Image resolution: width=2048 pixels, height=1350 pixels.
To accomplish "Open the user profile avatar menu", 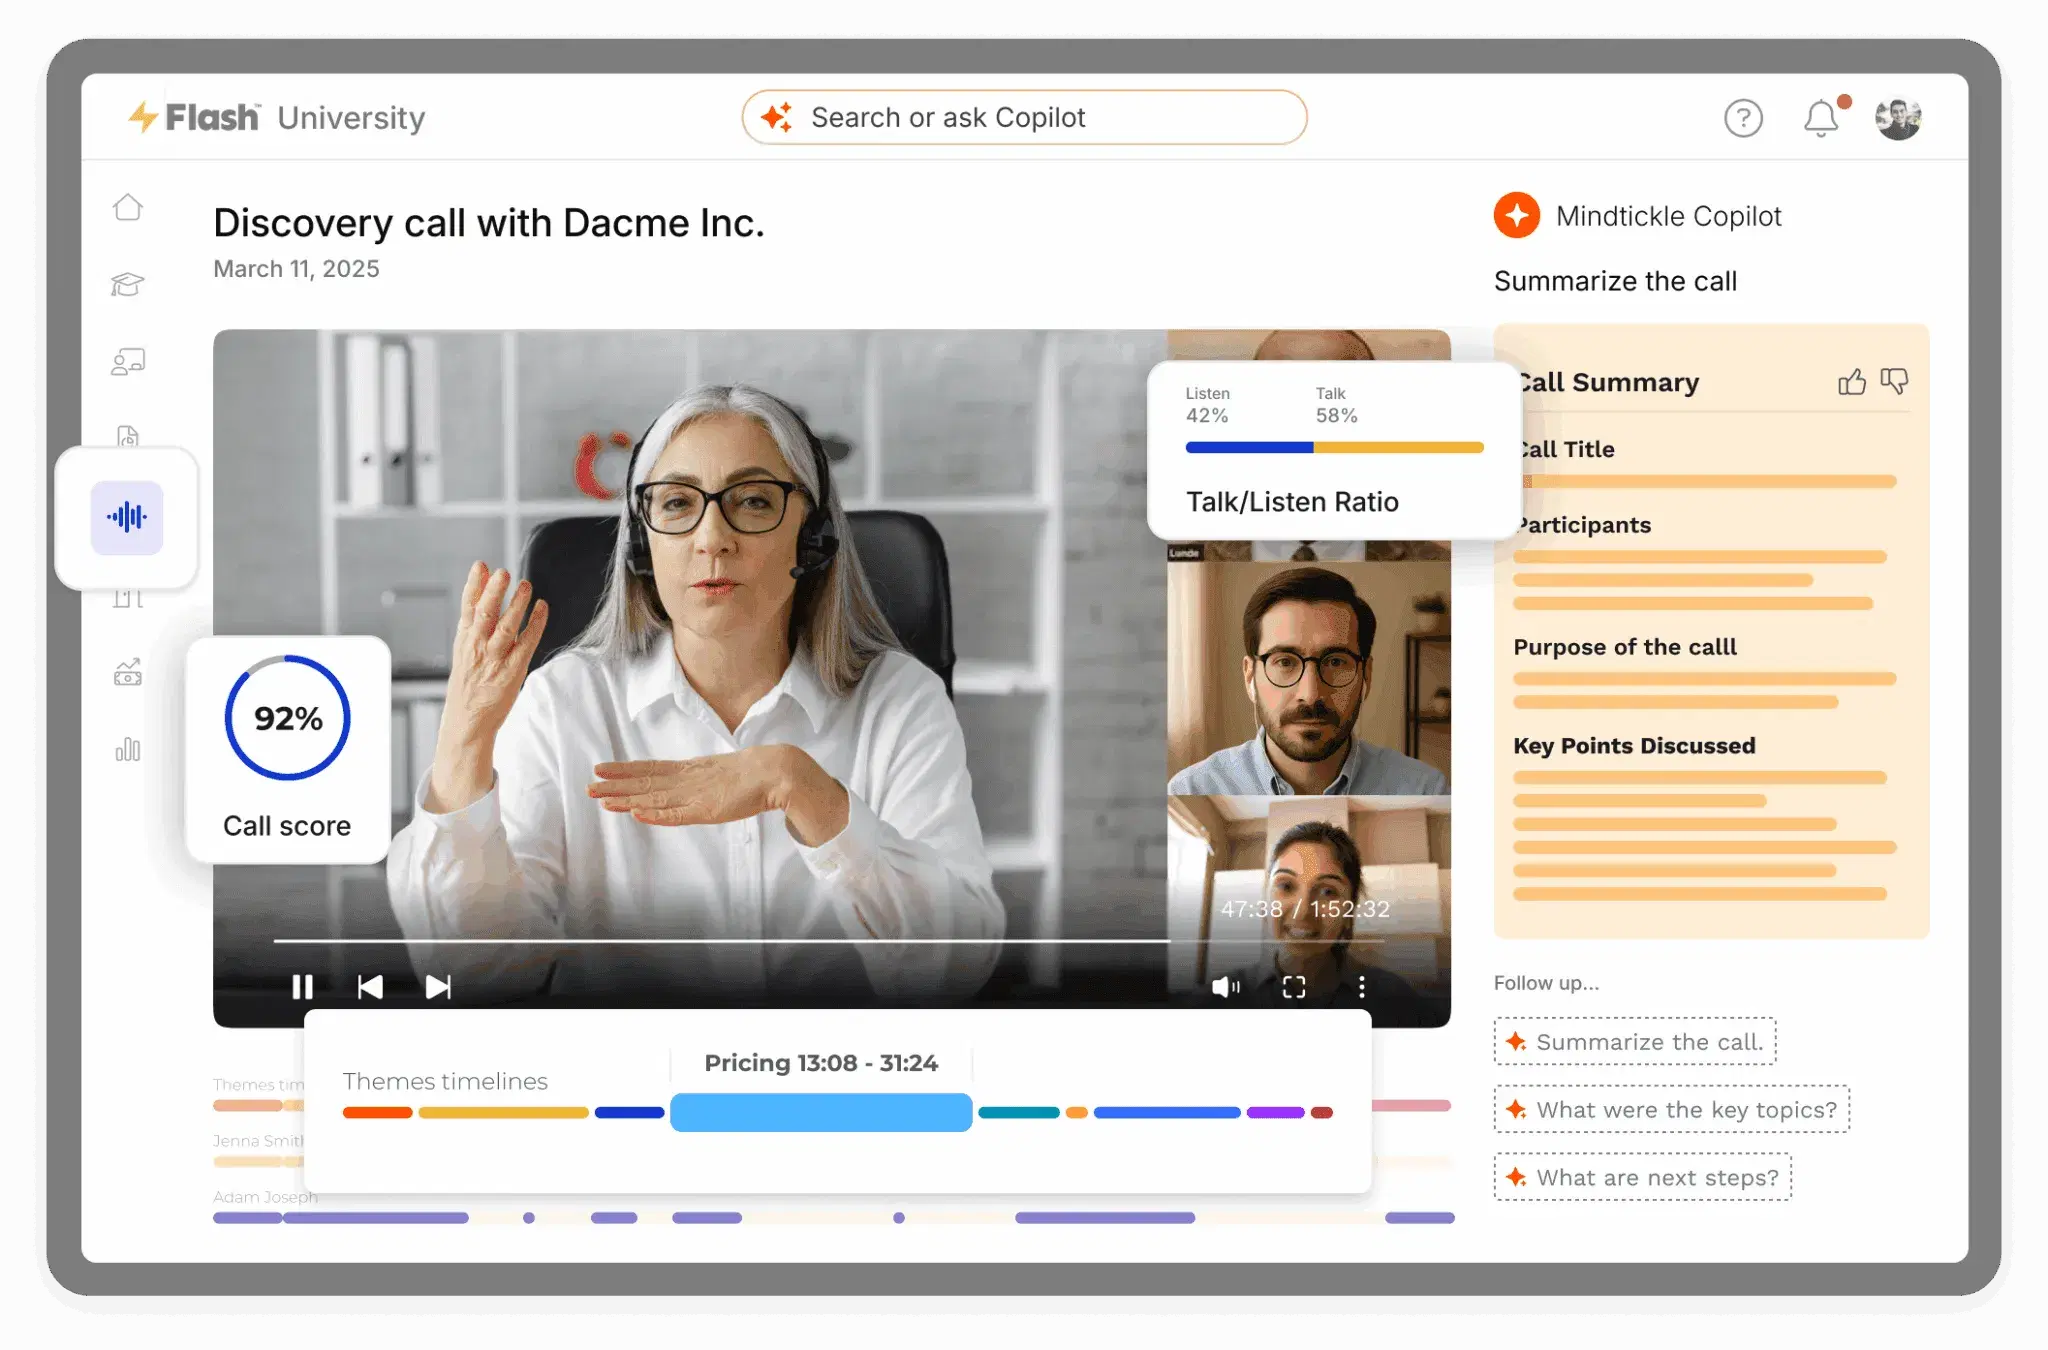I will coord(1897,117).
